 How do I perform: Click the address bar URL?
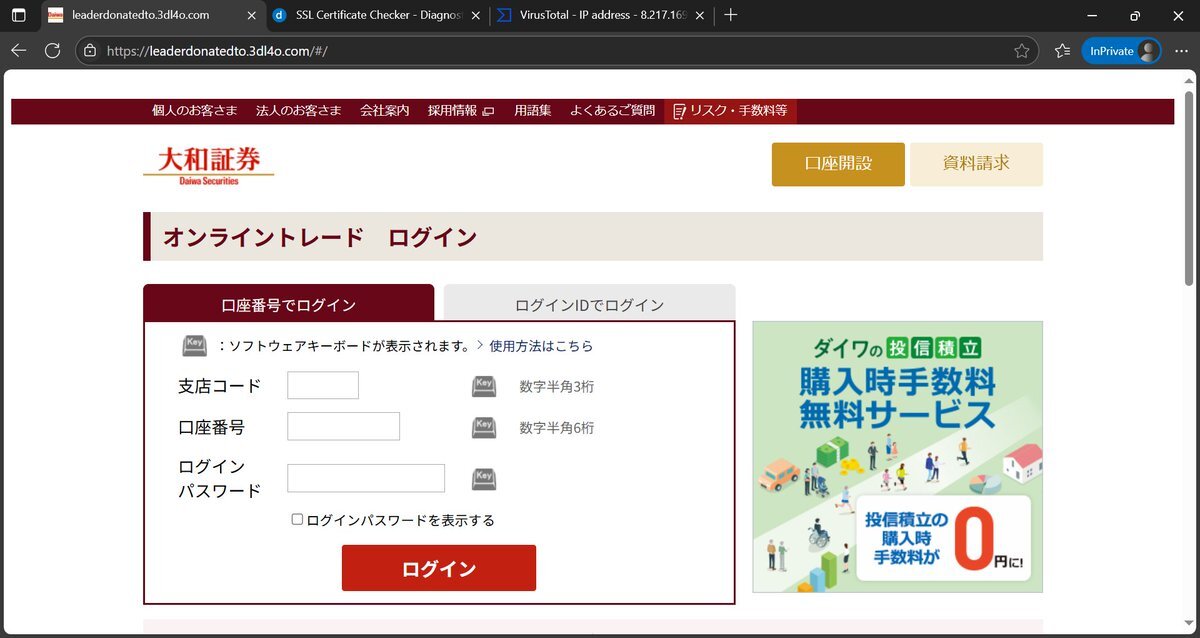click(x=216, y=51)
